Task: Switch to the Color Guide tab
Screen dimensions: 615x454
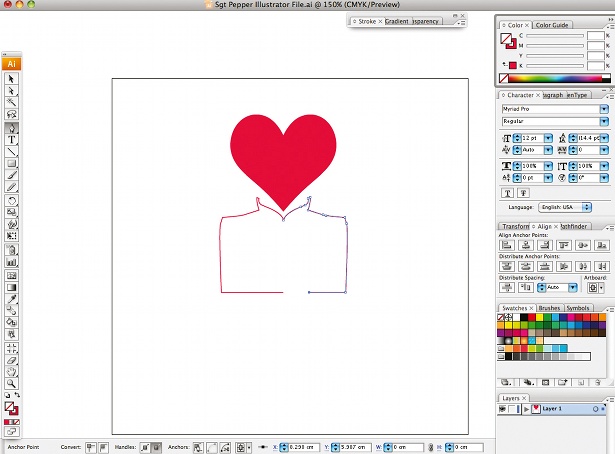Action: [x=552, y=25]
